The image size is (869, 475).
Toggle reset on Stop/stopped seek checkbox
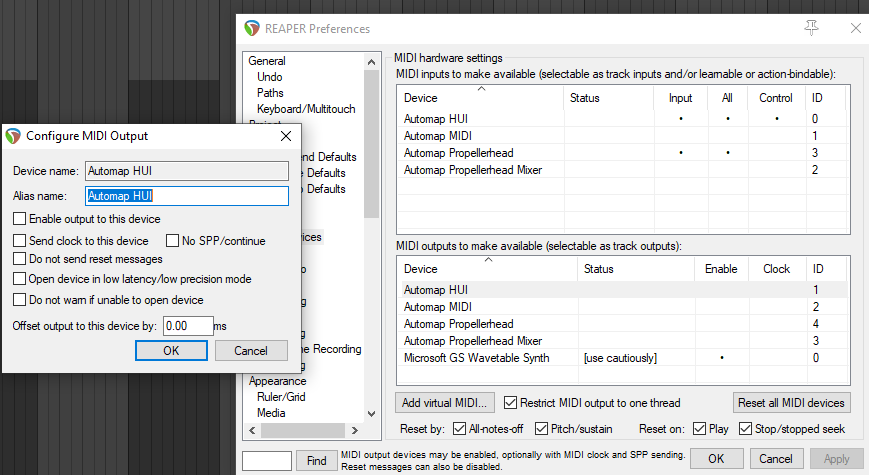click(745, 428)
